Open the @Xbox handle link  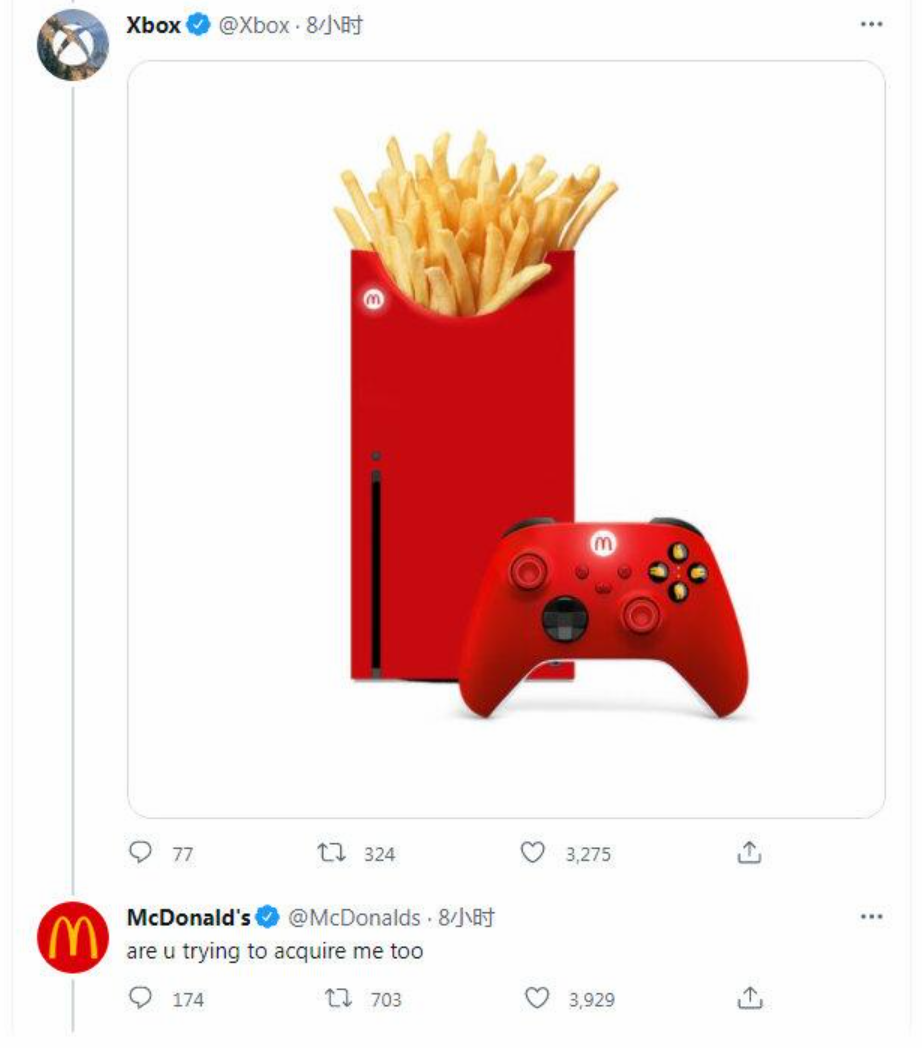(x=253, y=25)
